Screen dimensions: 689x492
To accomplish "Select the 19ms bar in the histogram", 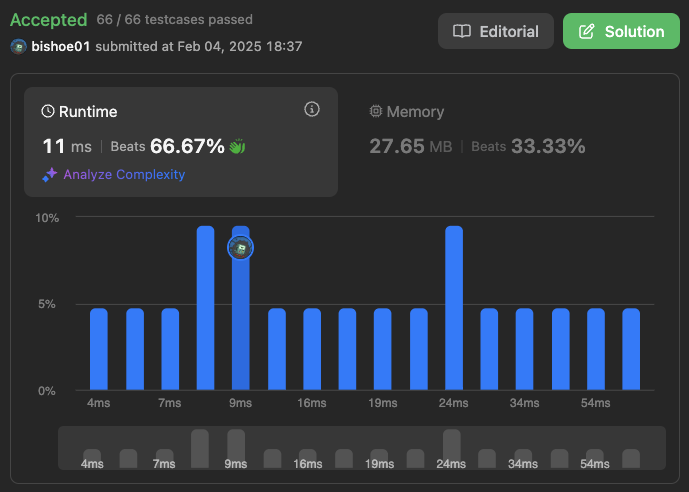I will click(383, 349).
